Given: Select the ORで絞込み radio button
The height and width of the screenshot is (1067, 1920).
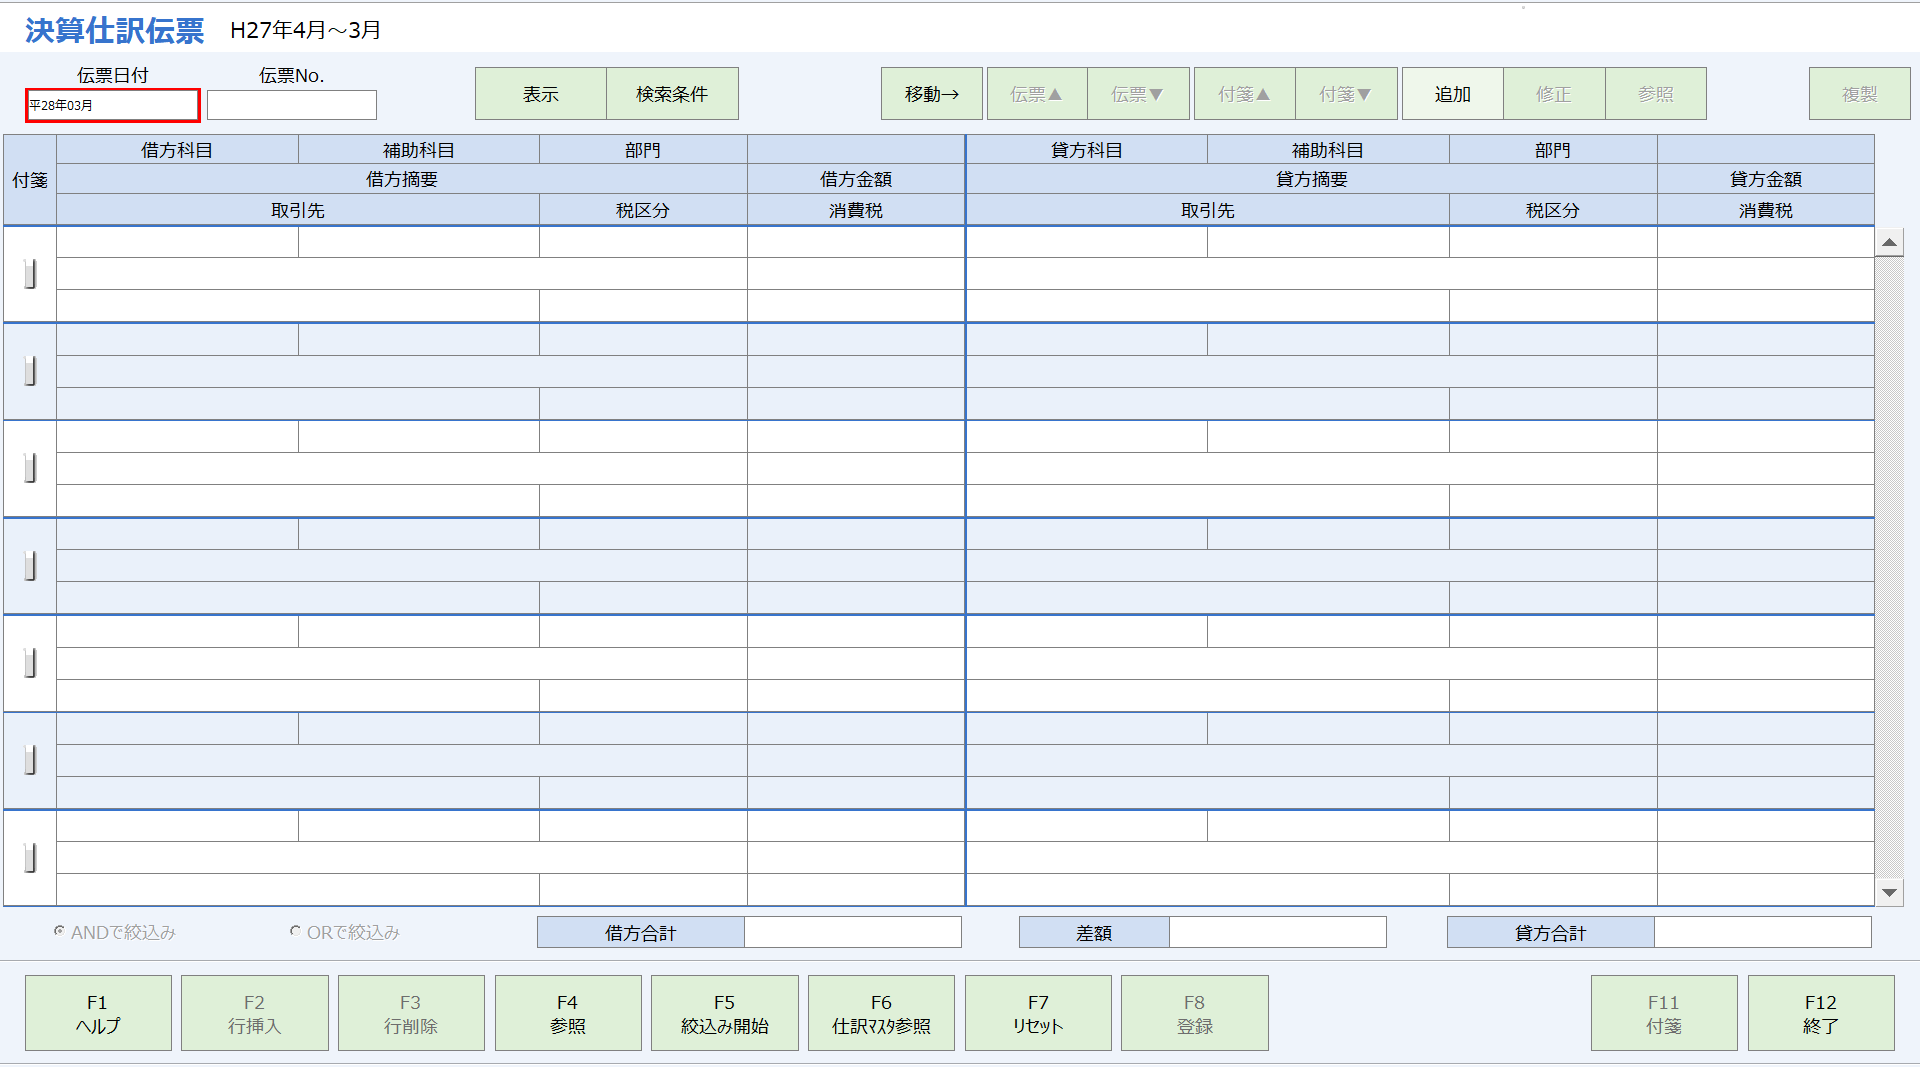Looking at the screenshot, I should [x=296, y=932].
